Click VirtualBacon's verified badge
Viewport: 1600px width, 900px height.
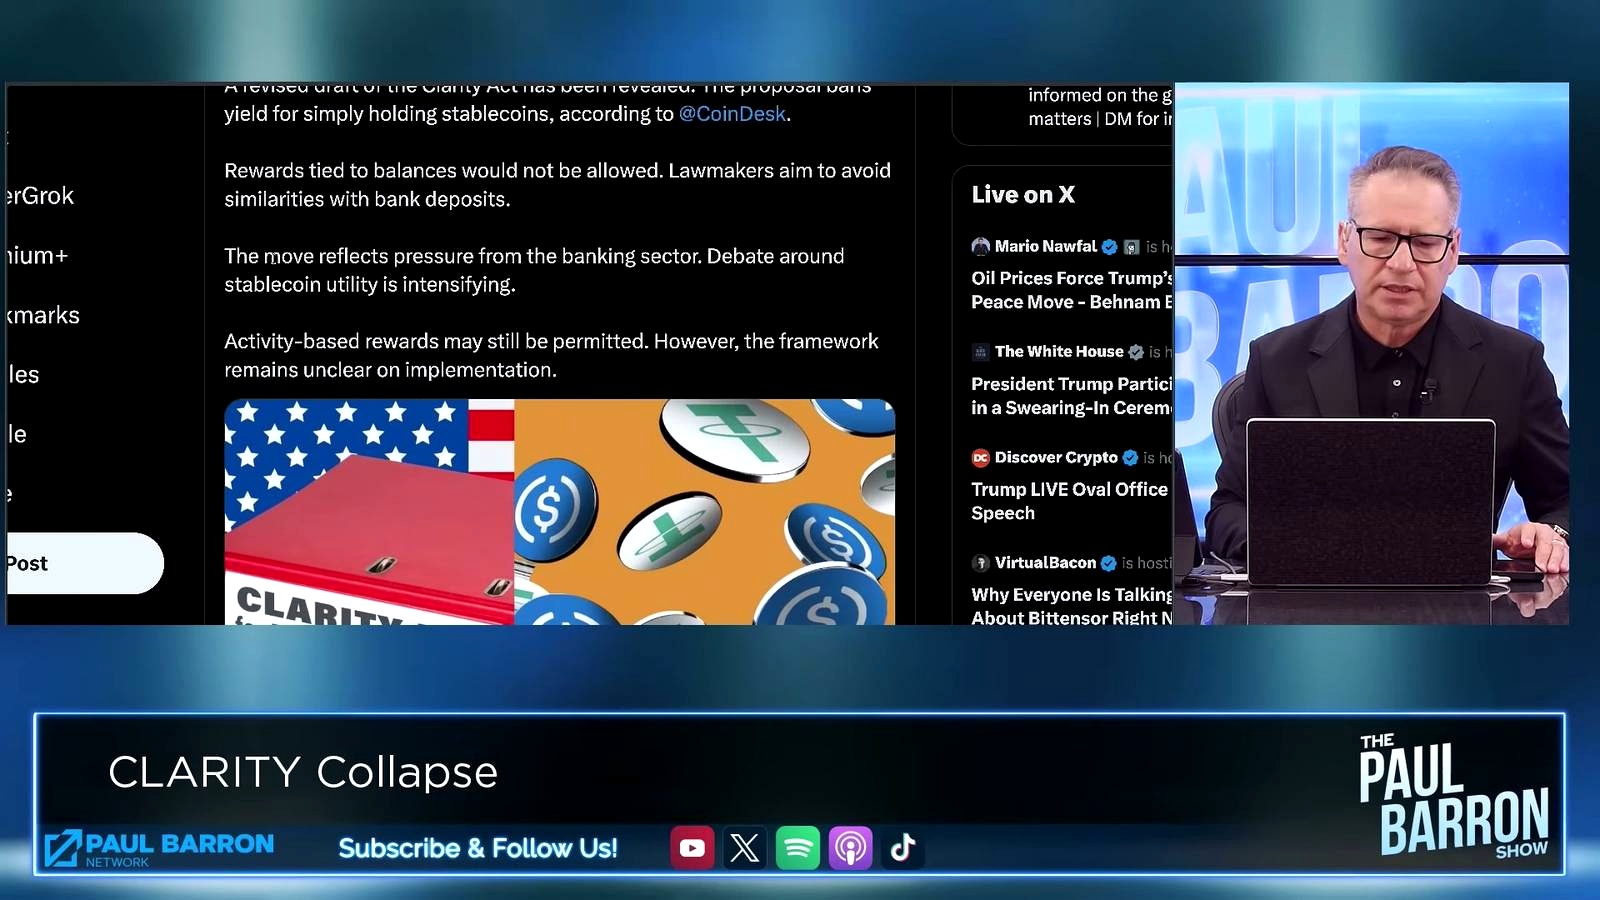click(x=1108, y=563)
